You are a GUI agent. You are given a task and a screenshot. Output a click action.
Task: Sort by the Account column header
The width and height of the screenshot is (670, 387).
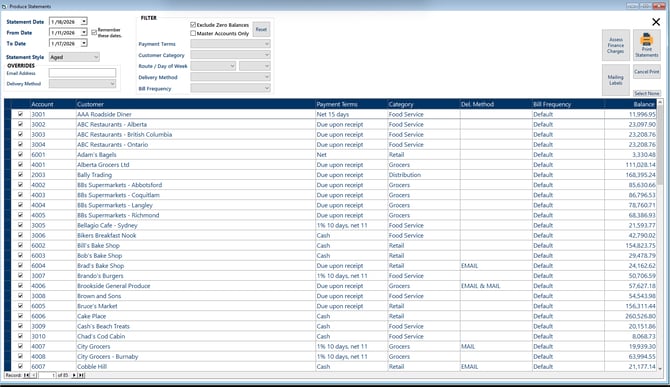(x=53, y=104)
